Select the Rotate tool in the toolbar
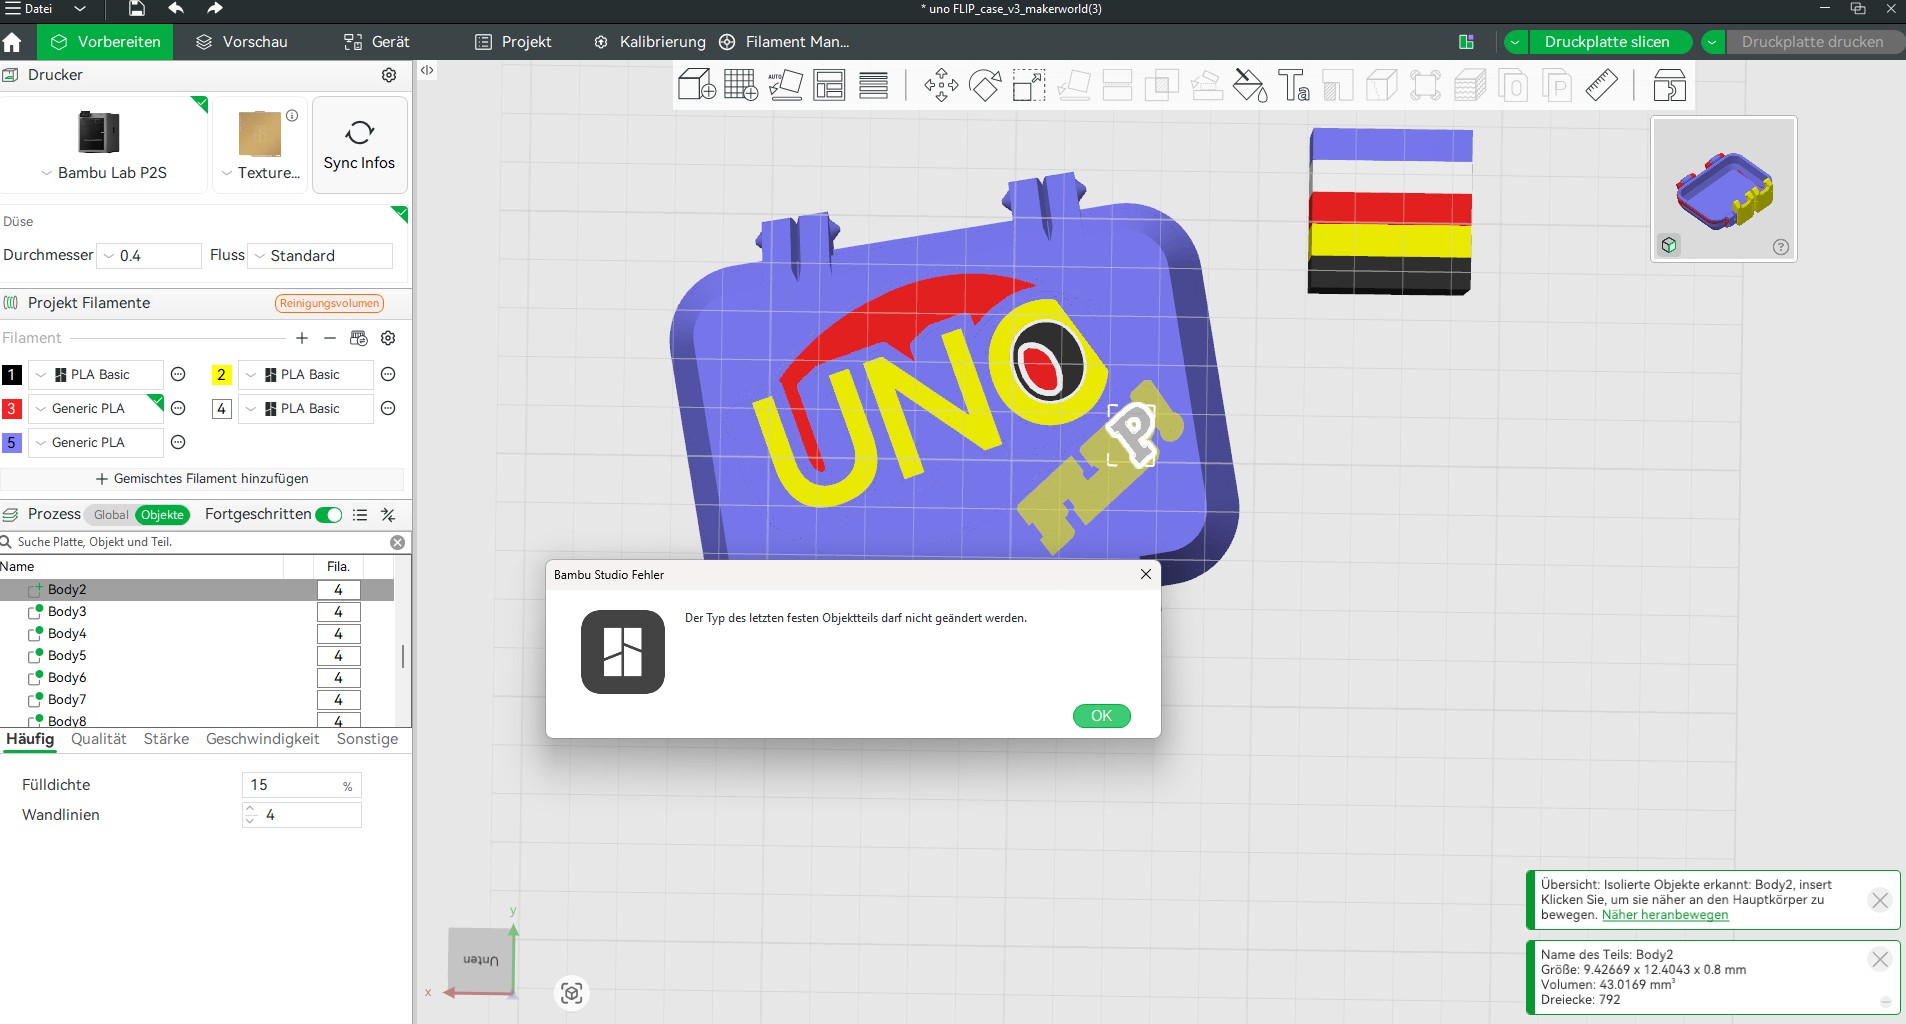The height and width of the screenshot is (1024, 1906). tap(985, 85)
